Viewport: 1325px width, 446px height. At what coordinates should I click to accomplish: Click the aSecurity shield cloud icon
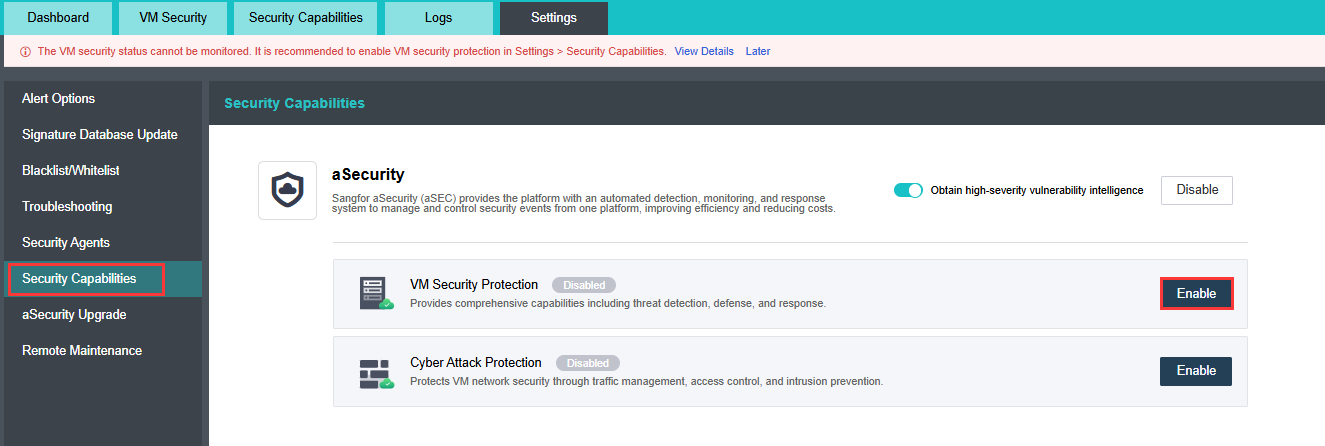[287, 190]
